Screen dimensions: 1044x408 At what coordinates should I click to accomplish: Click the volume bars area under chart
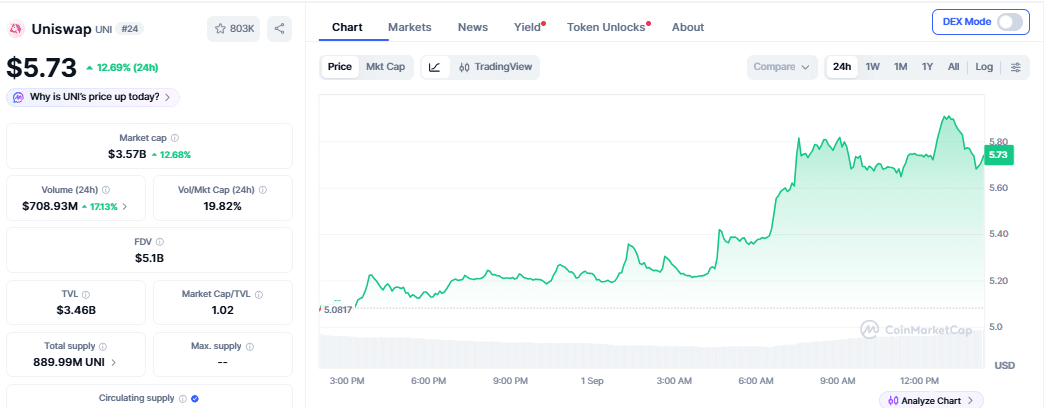651,349
